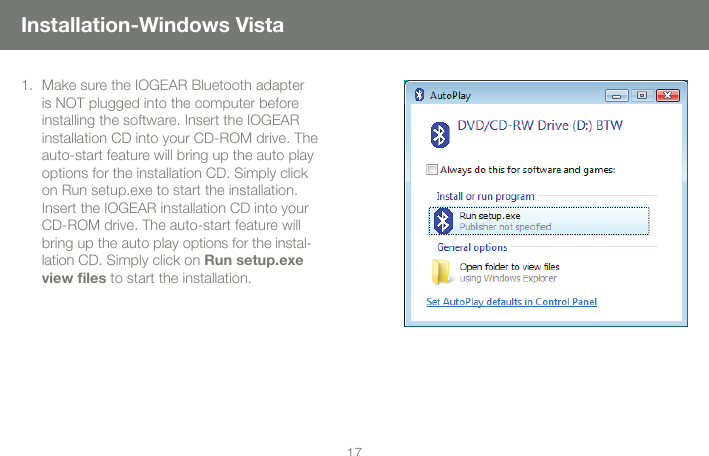
Task: Choose Open folder to view files
Action: (509, 267)
